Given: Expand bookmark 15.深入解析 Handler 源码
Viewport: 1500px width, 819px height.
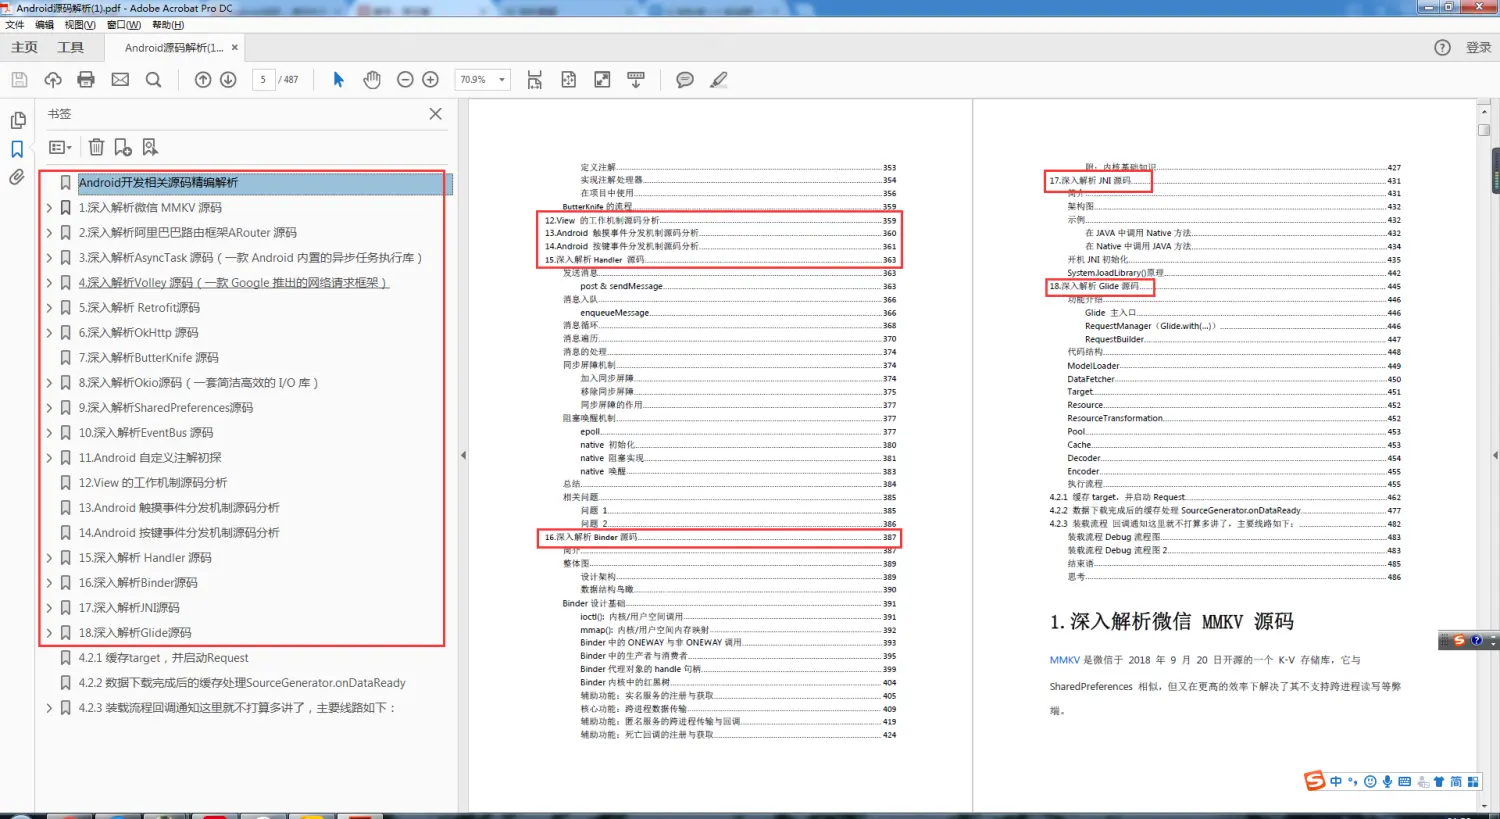Looking at the screenshot, I should [49, 558].
